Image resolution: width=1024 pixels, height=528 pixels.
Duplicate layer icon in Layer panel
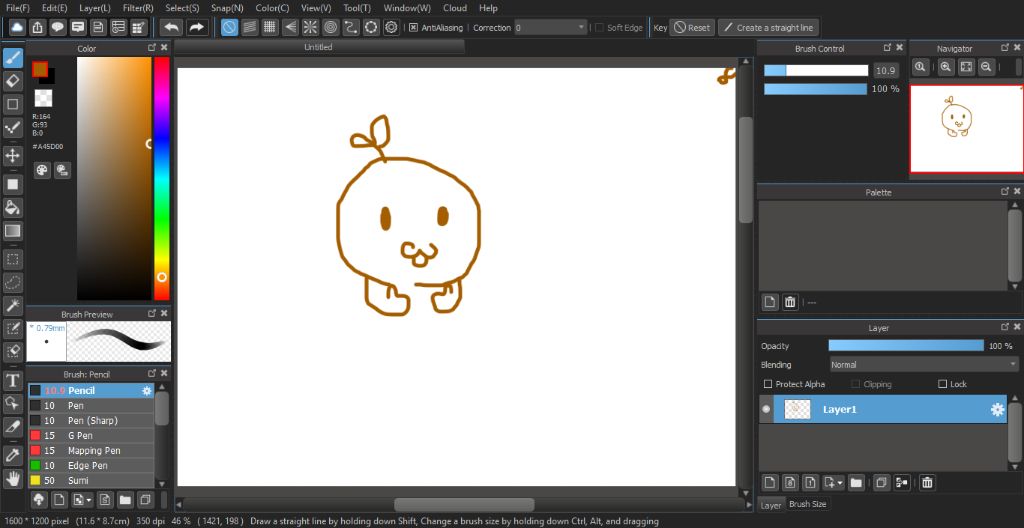coord(880,483)
